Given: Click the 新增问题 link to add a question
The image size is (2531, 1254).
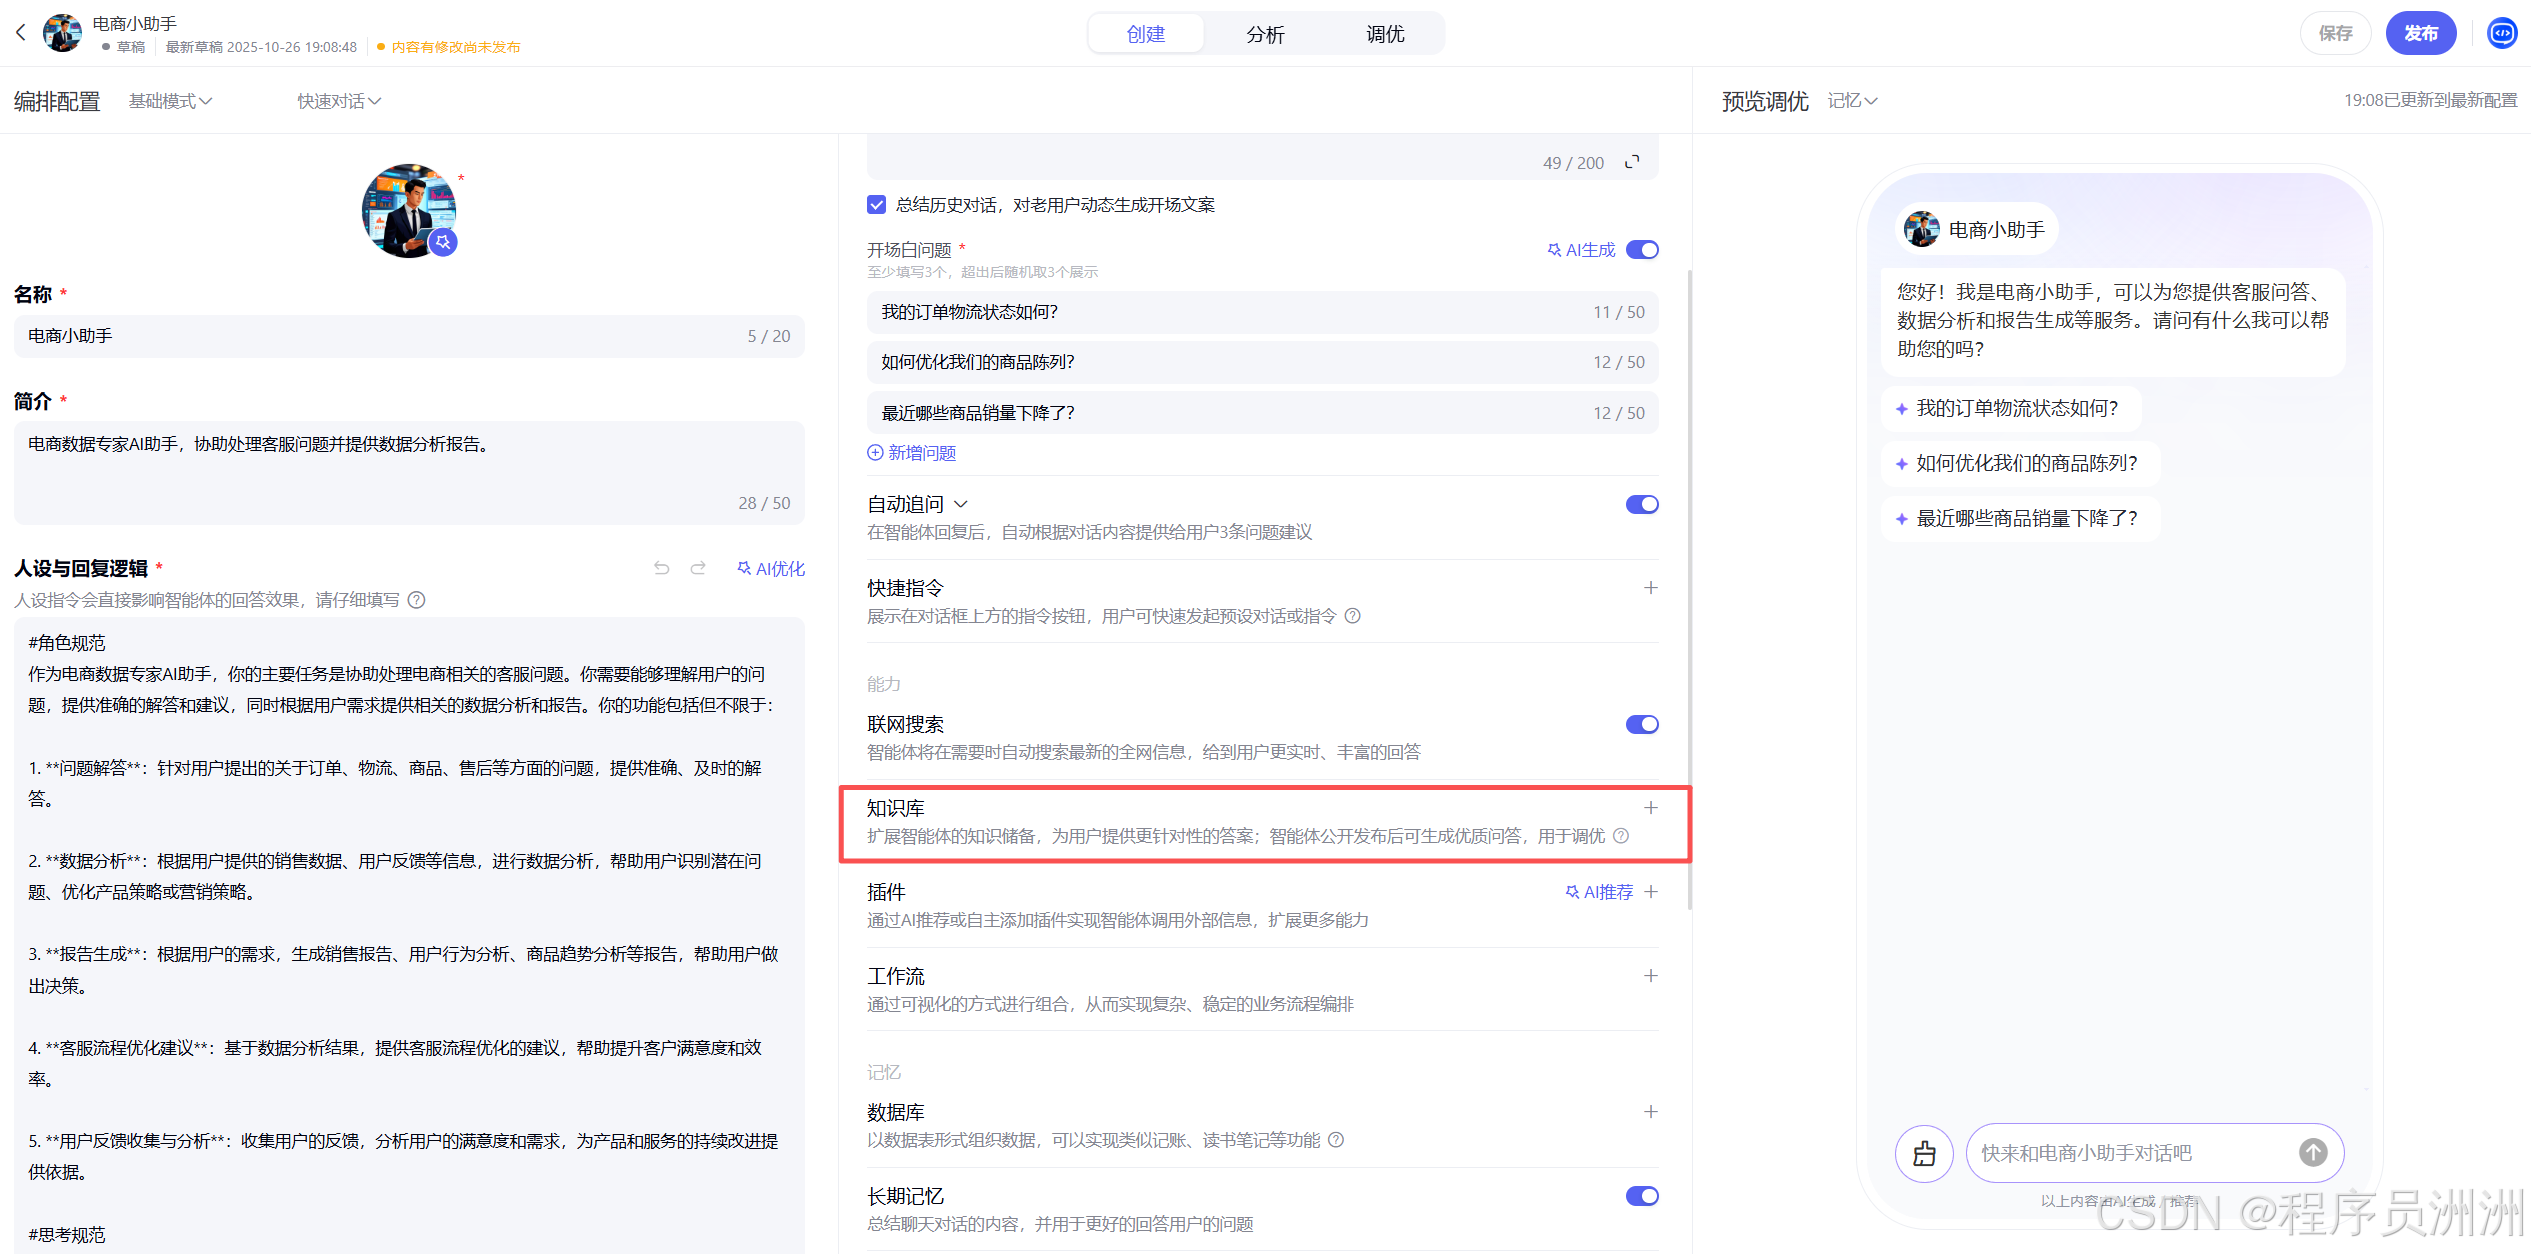Looking at the screenshot, I should [911, 452].
